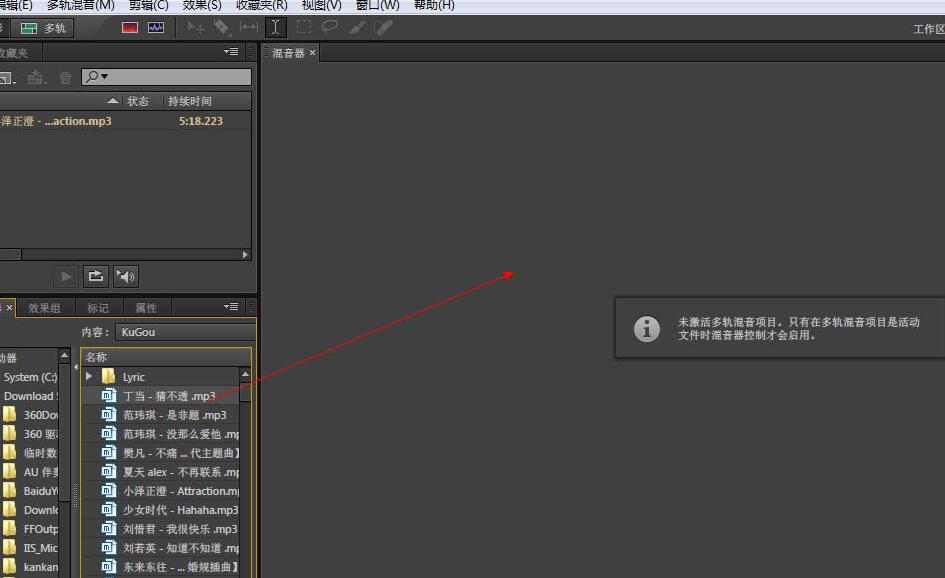Click the sort arrow in file list header
Image resolution: width=945 pixels, height=578 pixels.
(x=112, y=101)
